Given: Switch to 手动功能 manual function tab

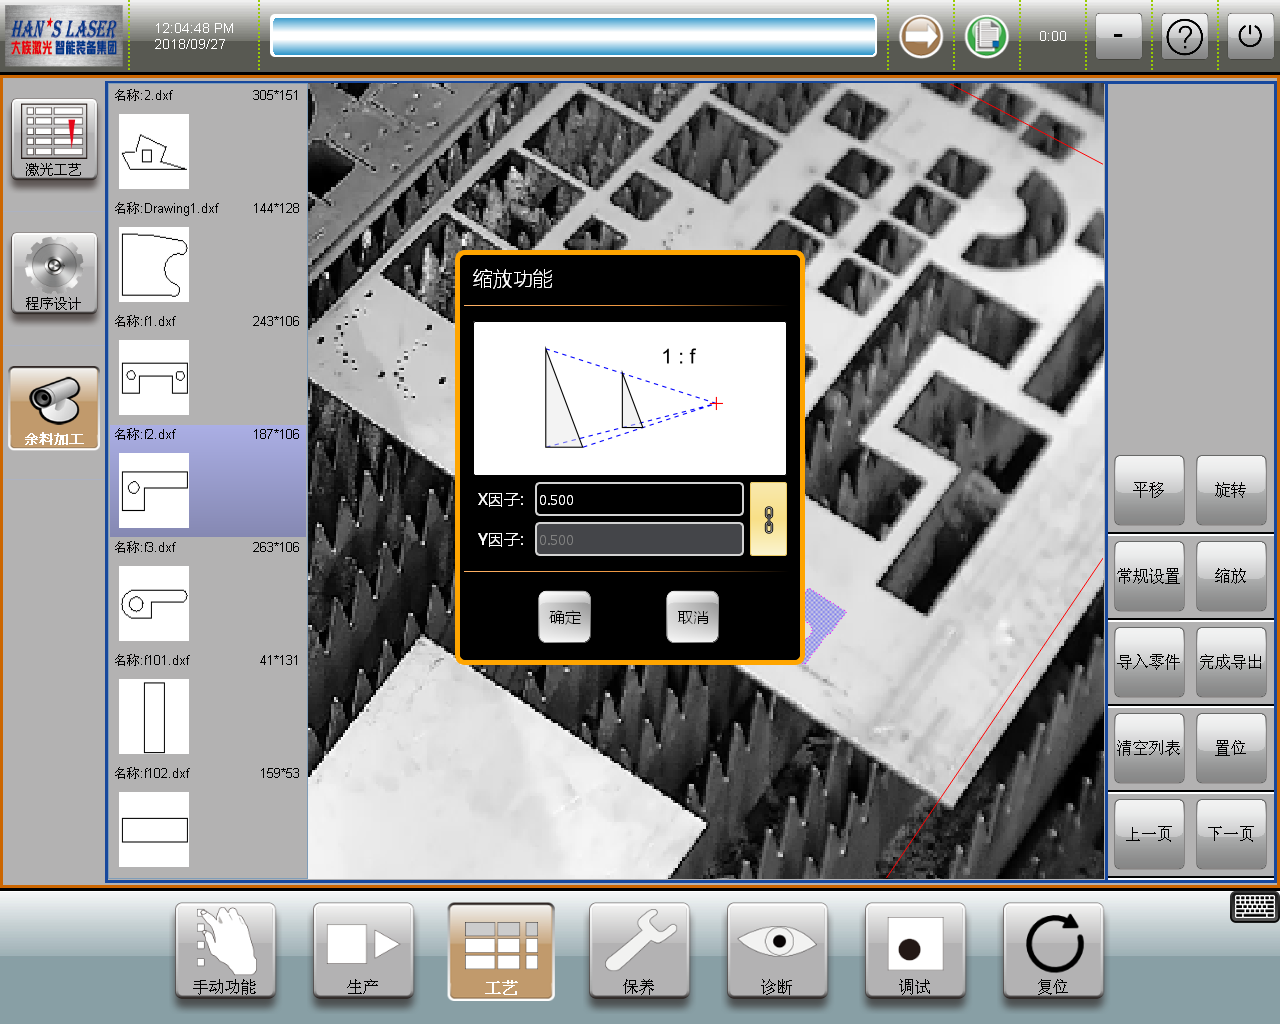Looking at the screenshot, I should tap(225, 951).
